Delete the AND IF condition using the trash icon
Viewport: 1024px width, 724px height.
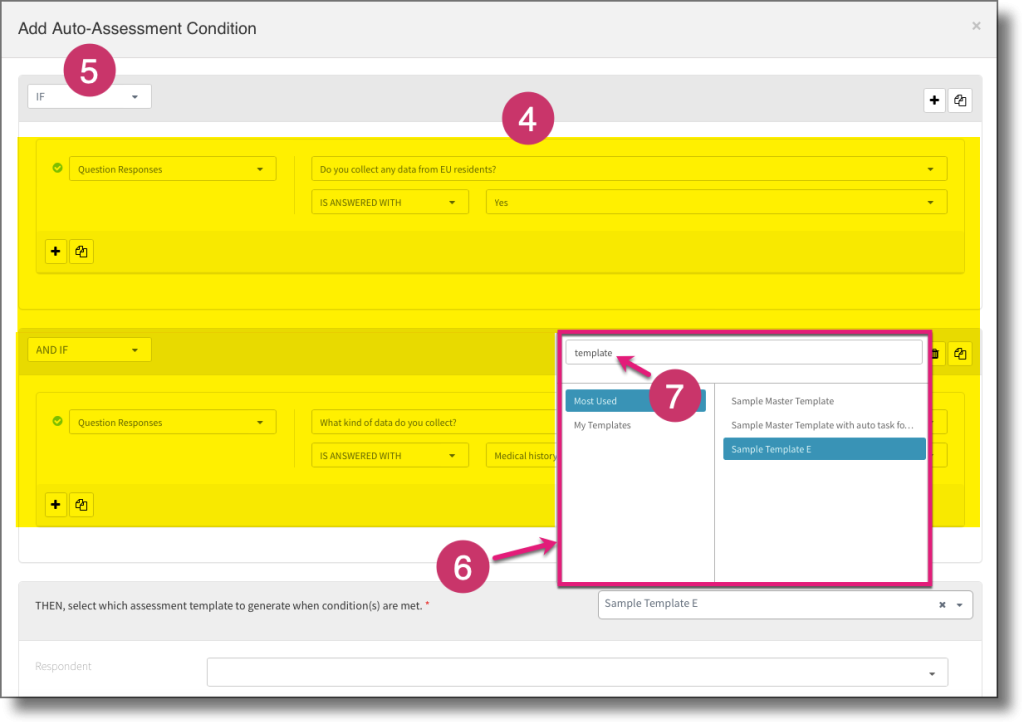pyautogui.click(x=933, y=353)
